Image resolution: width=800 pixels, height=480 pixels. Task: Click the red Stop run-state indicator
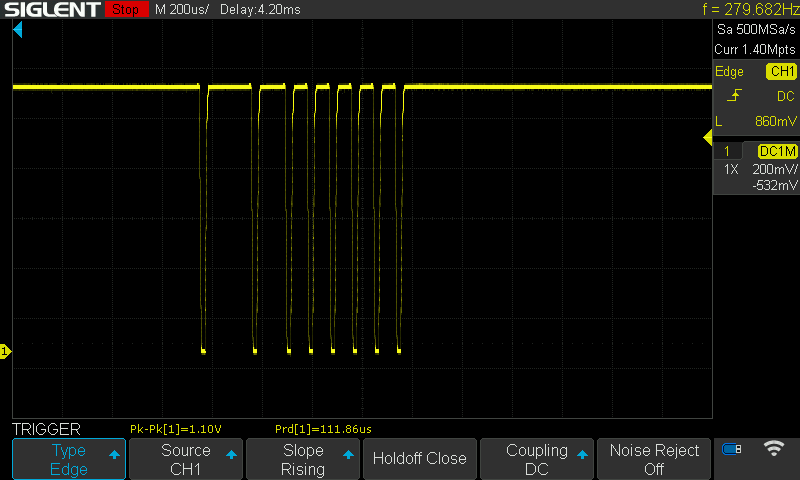pyautogui.click(x=126, y=9)
